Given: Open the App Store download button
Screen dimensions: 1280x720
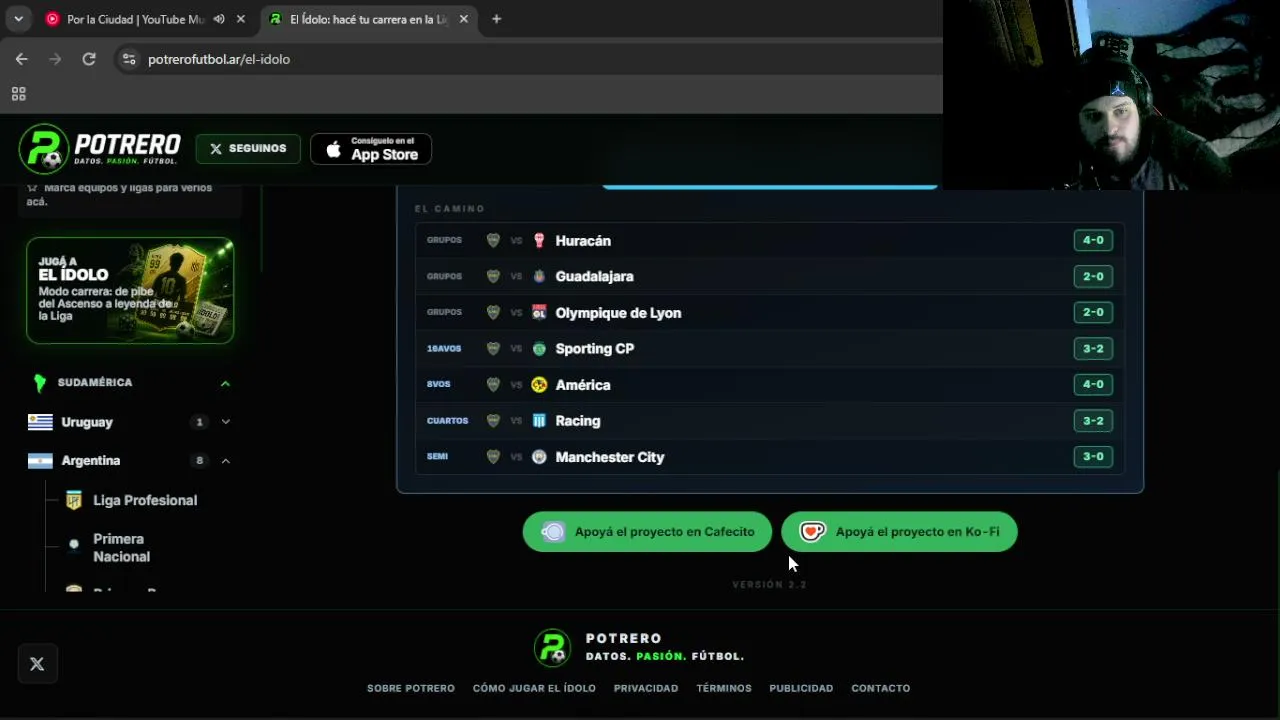Looking at the screenshot, I should pyautogui.click(x=371, y=149).
